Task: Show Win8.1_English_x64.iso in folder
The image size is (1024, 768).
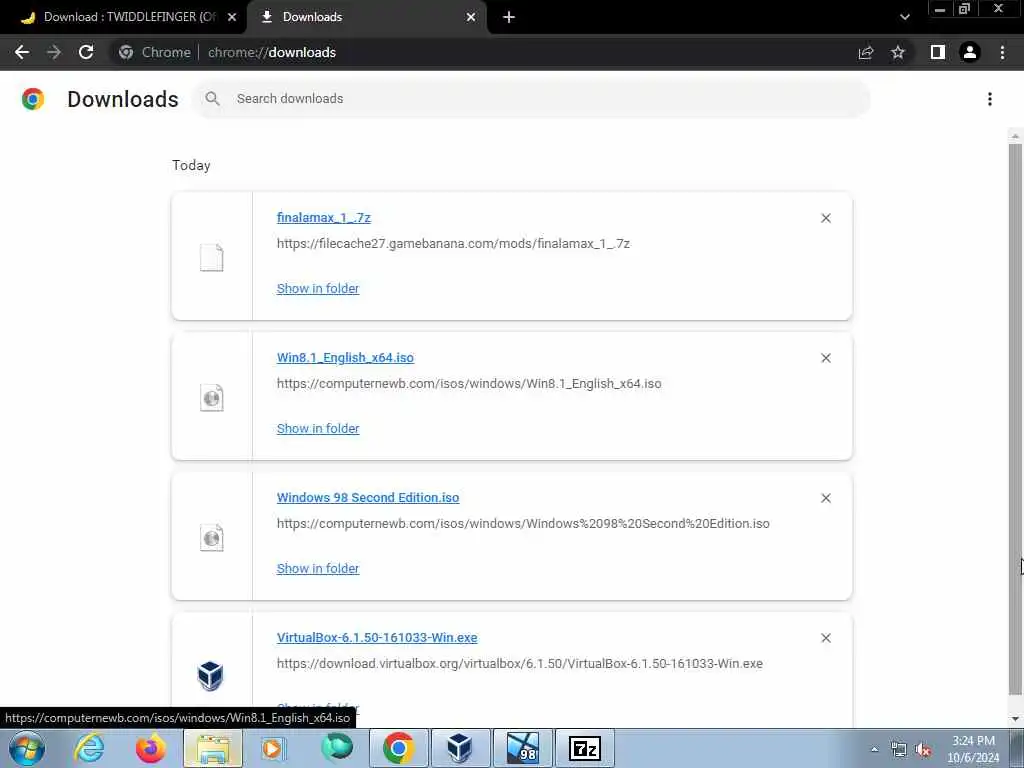Action: coord(318,428)
